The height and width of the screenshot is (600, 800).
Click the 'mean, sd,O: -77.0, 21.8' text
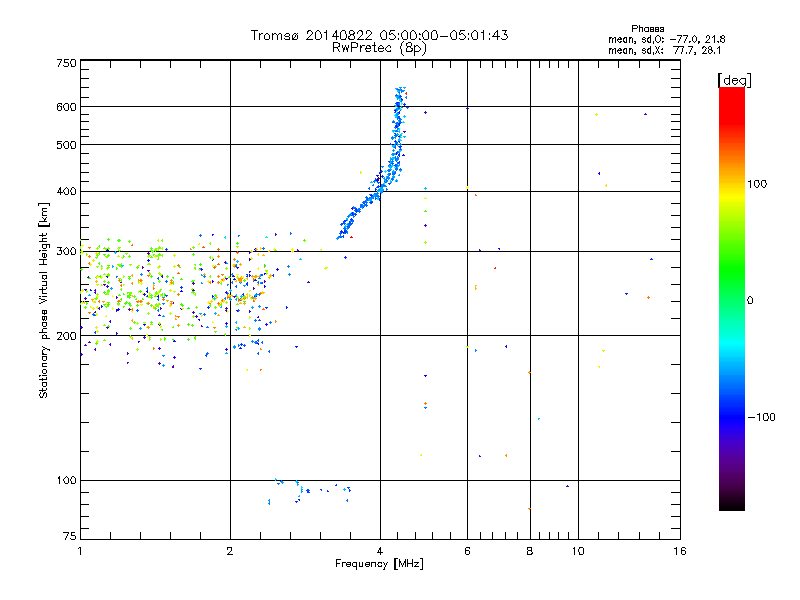click(x=666, y=39)
